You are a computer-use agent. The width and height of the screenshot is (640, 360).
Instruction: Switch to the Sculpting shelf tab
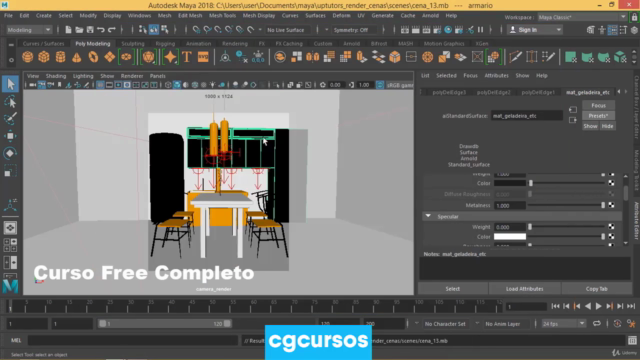(133, 43)
